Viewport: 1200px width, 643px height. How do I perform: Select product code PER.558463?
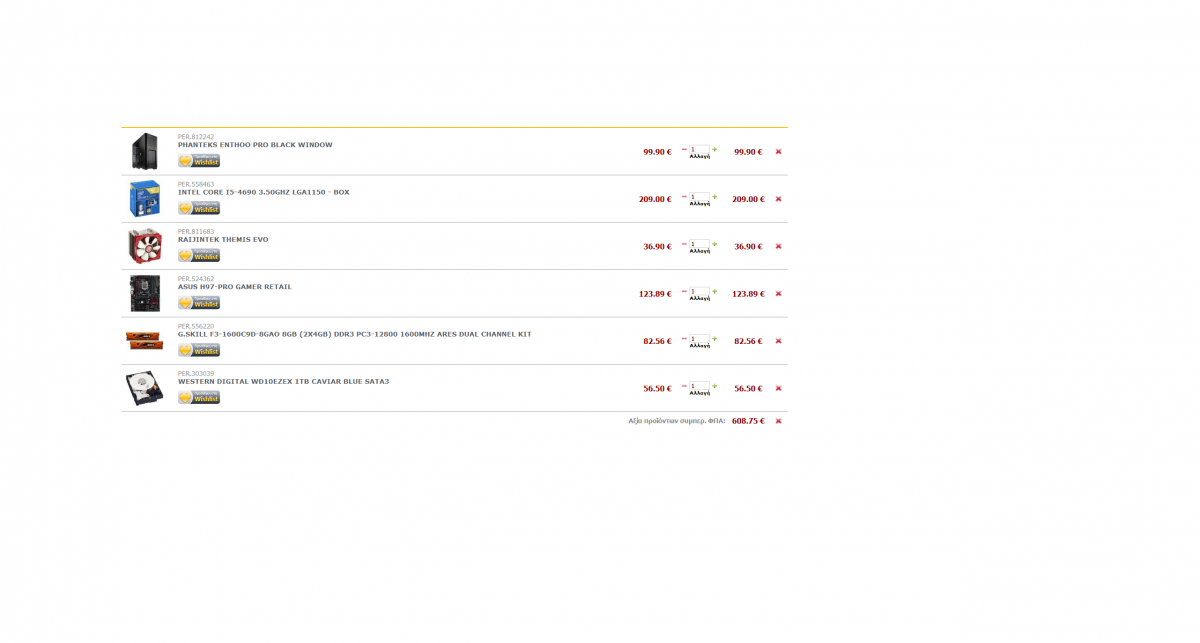pos(196,184)
